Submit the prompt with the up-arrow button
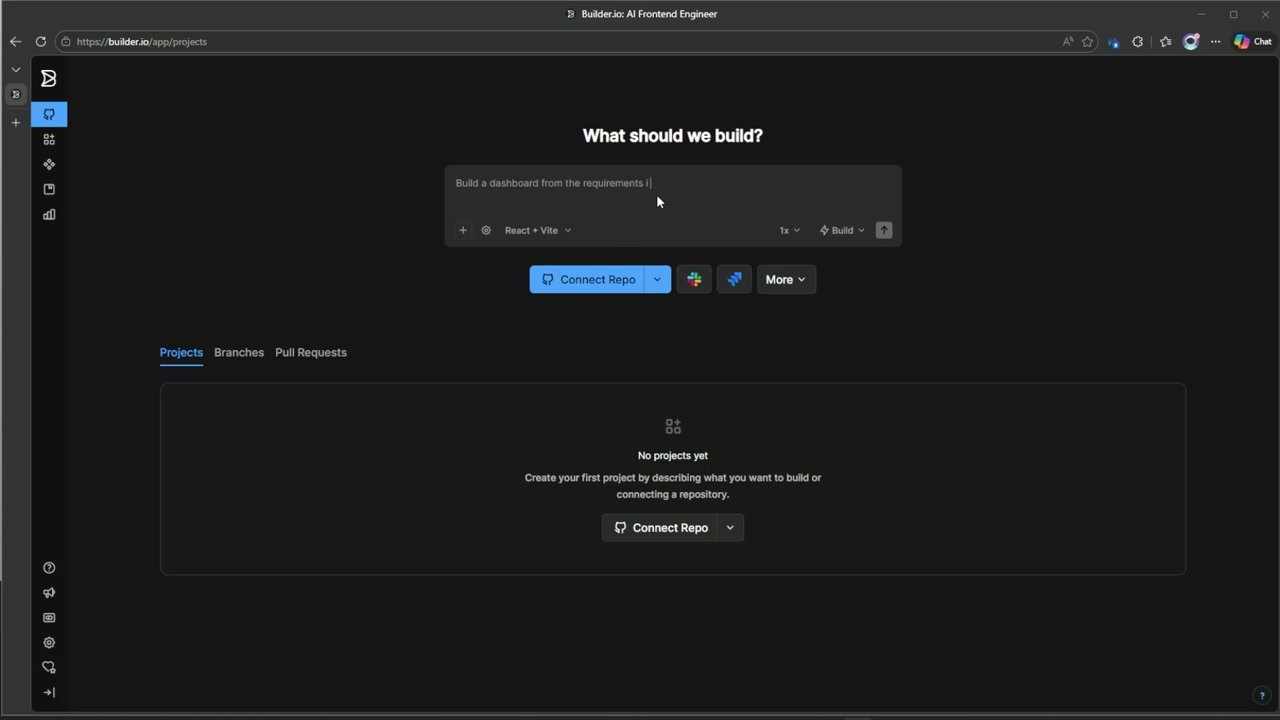Image resolution: width=1280 pixels, height=720 pixels. (883, 230)
